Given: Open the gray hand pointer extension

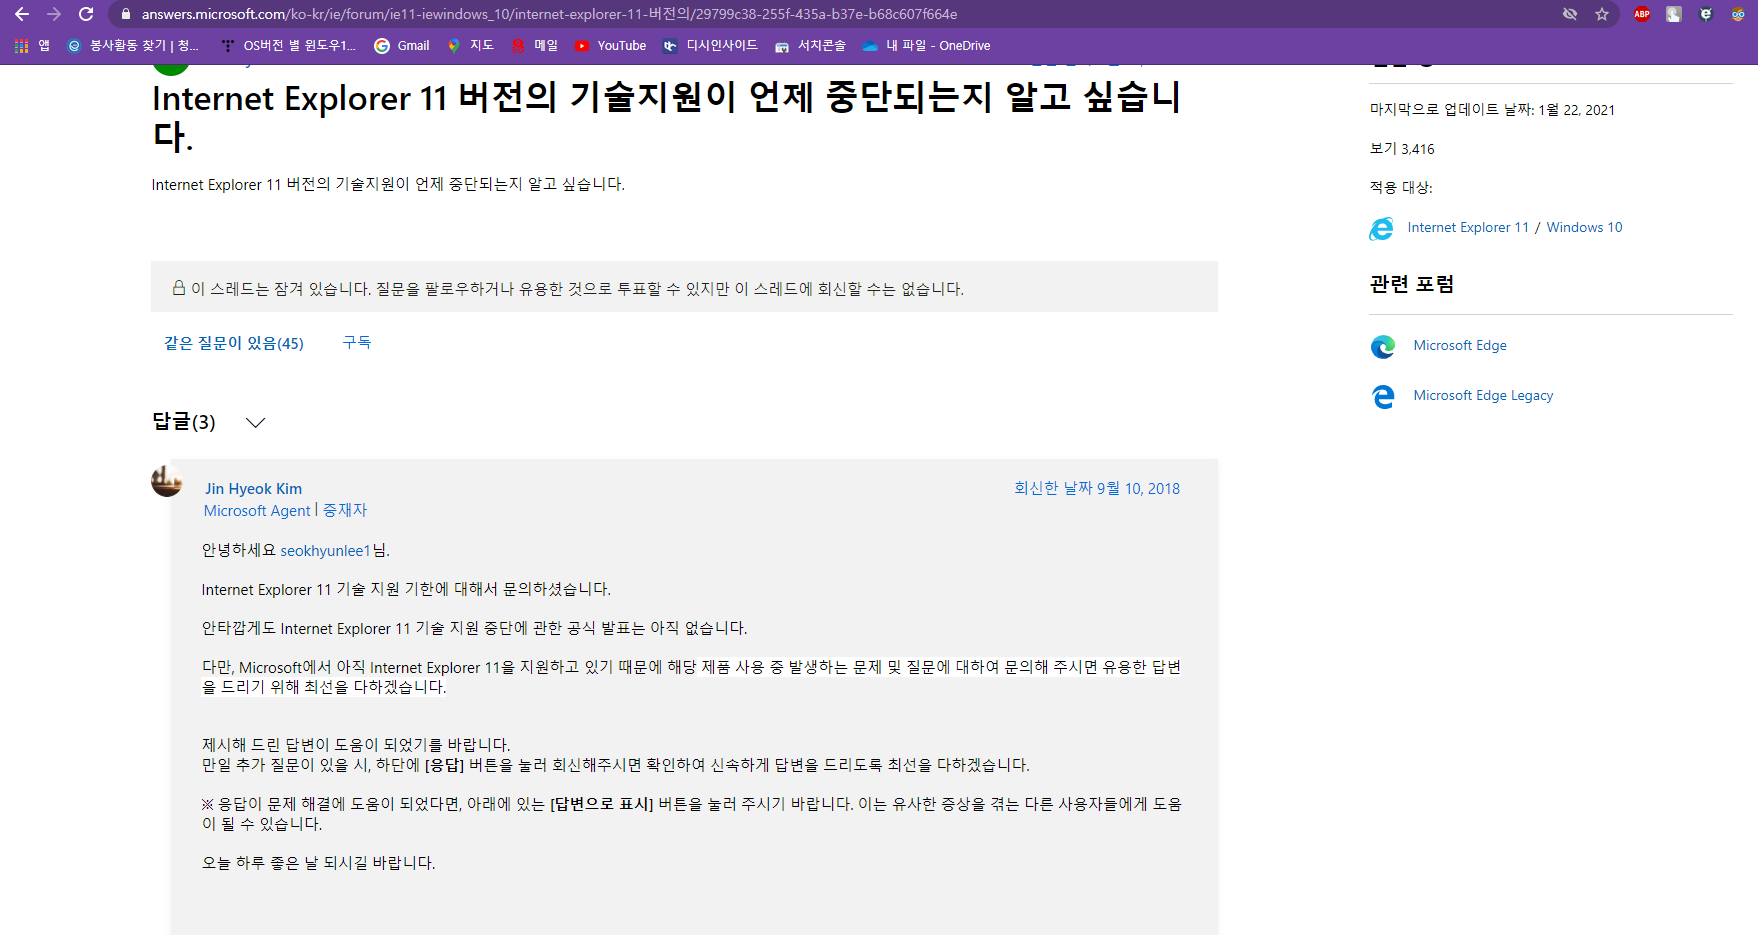Looking at the screenshot, I should click(1674, 14).
